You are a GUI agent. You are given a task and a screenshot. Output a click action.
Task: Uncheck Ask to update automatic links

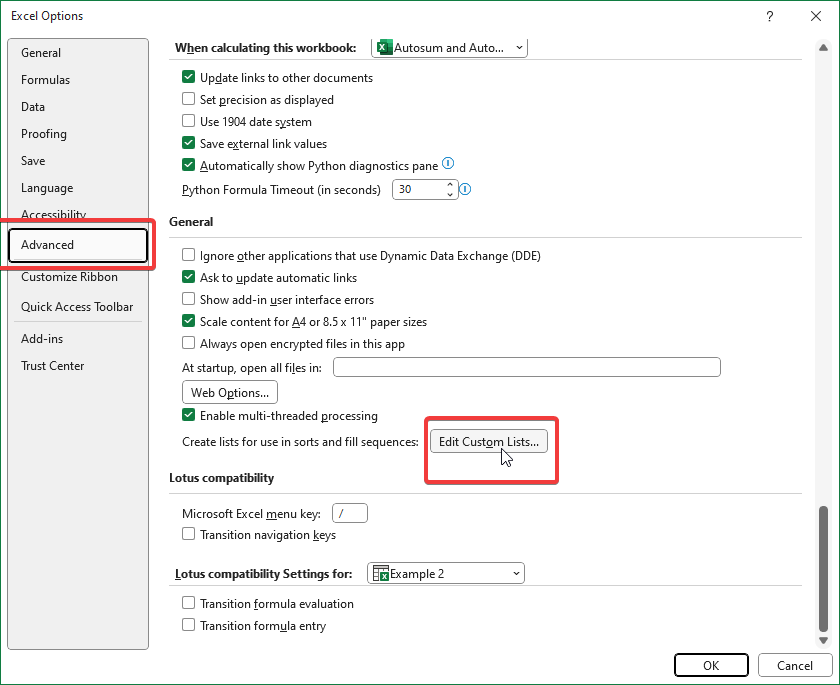click(188, 278)
